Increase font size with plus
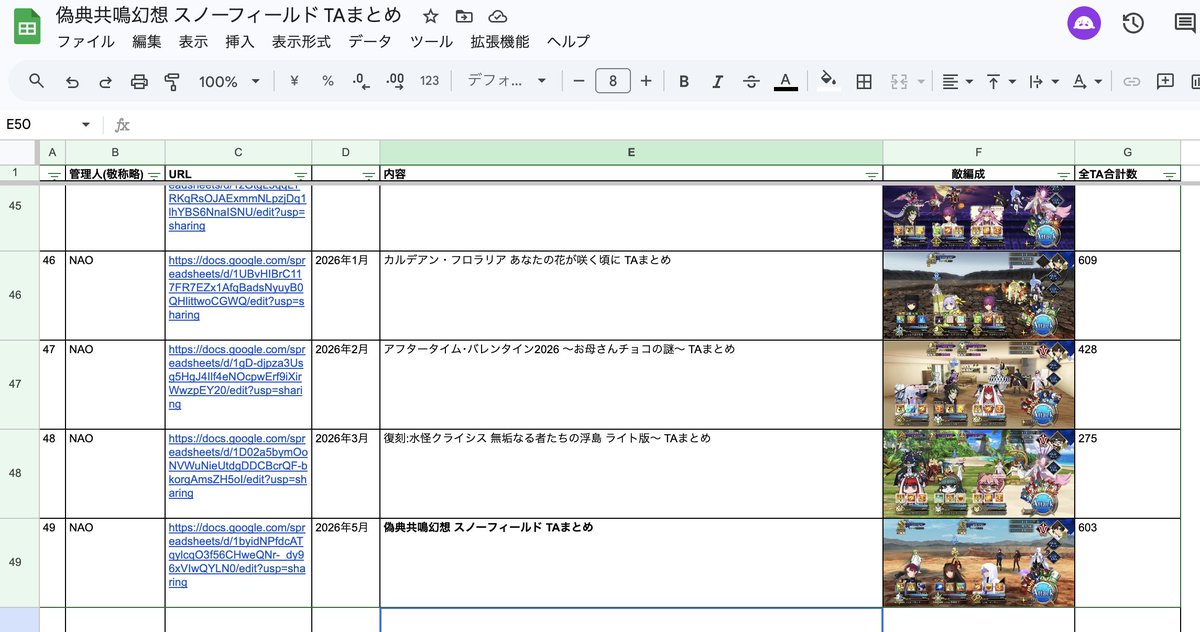1200x632 pixels. pos(646,81)
